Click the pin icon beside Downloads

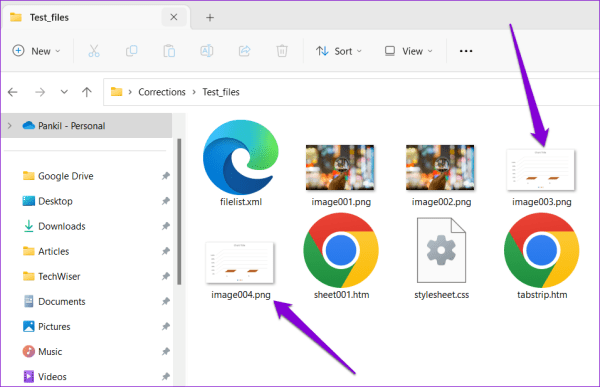coord(165,226)
